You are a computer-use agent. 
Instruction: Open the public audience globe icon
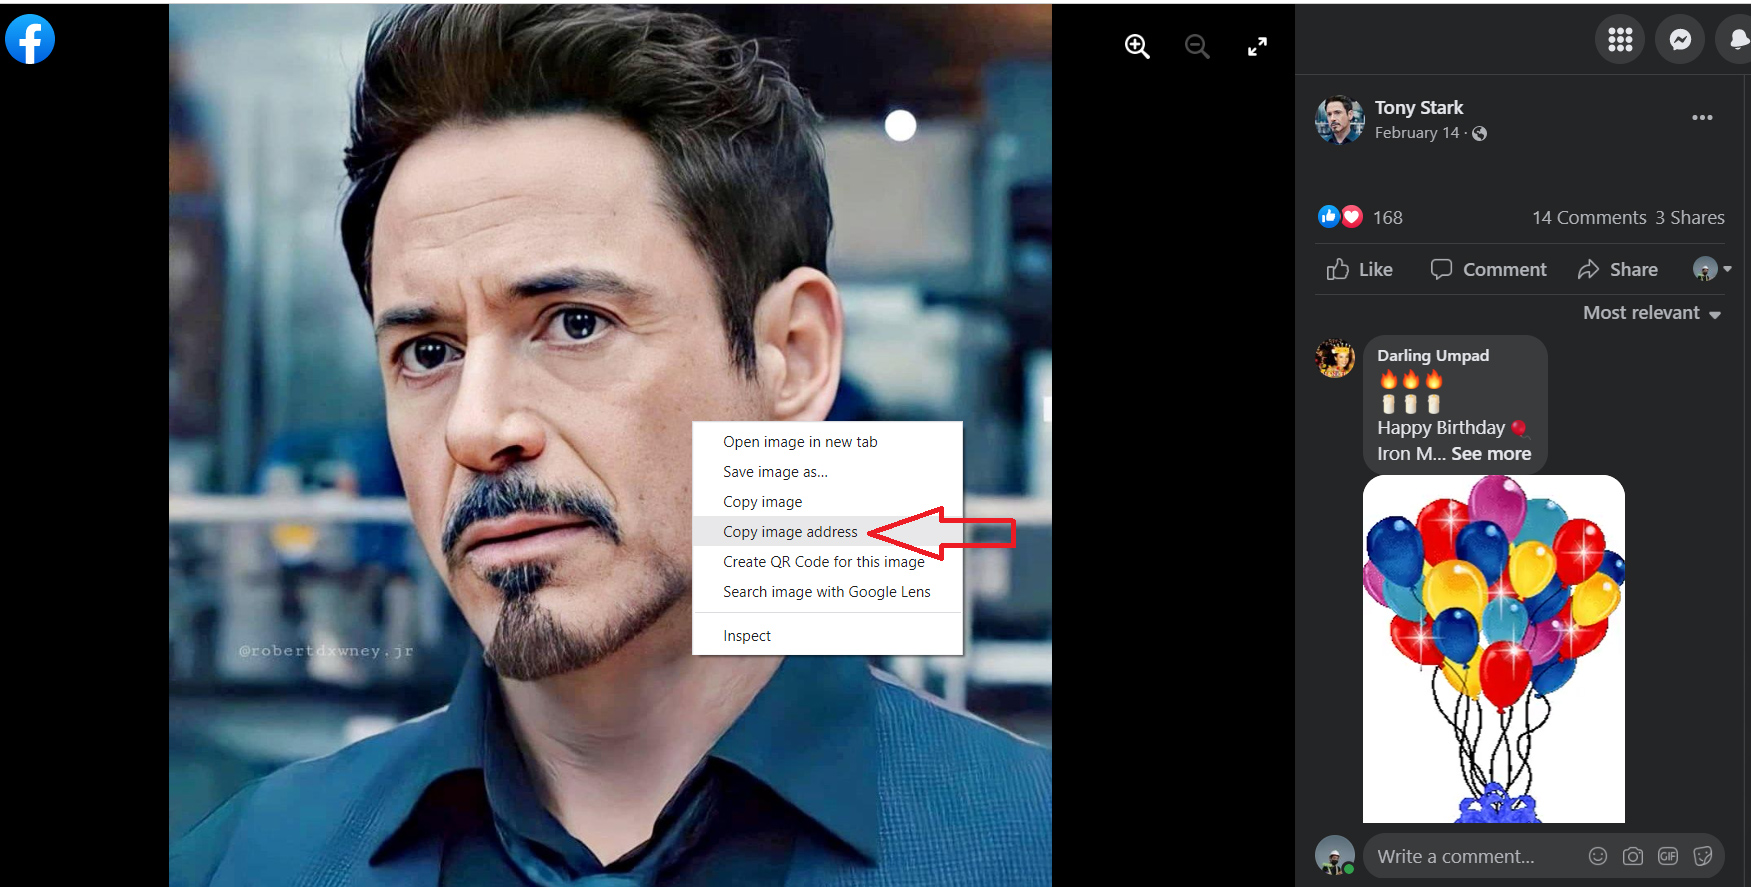click(1480, 134)
